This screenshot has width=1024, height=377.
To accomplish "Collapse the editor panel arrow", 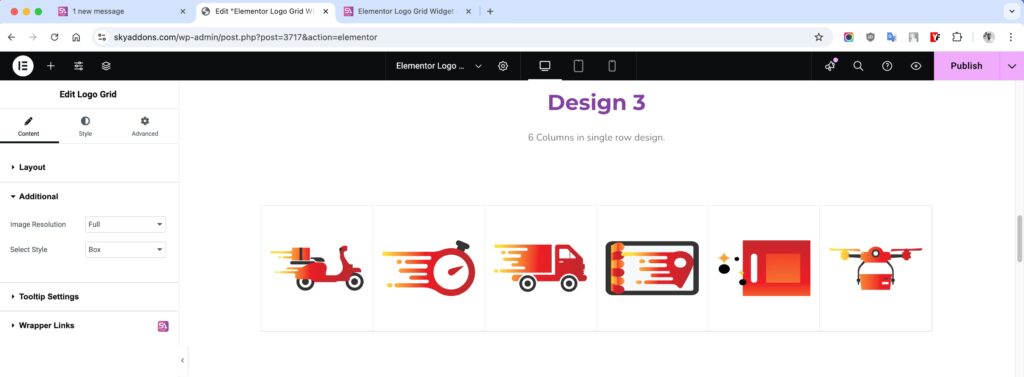I will [x=182, y=360].
